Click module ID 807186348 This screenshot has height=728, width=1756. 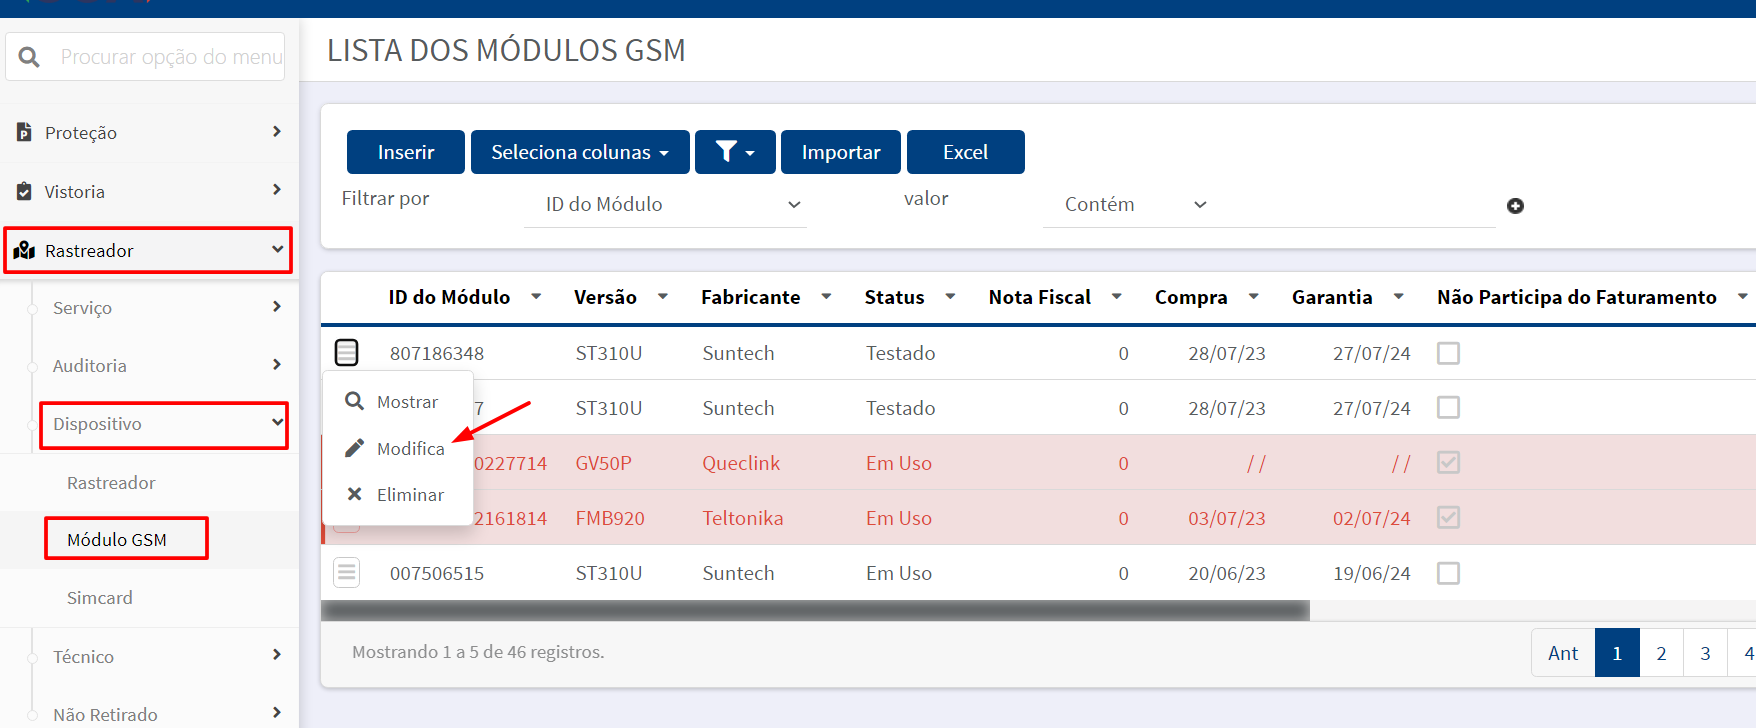click(x=437, y=353)
